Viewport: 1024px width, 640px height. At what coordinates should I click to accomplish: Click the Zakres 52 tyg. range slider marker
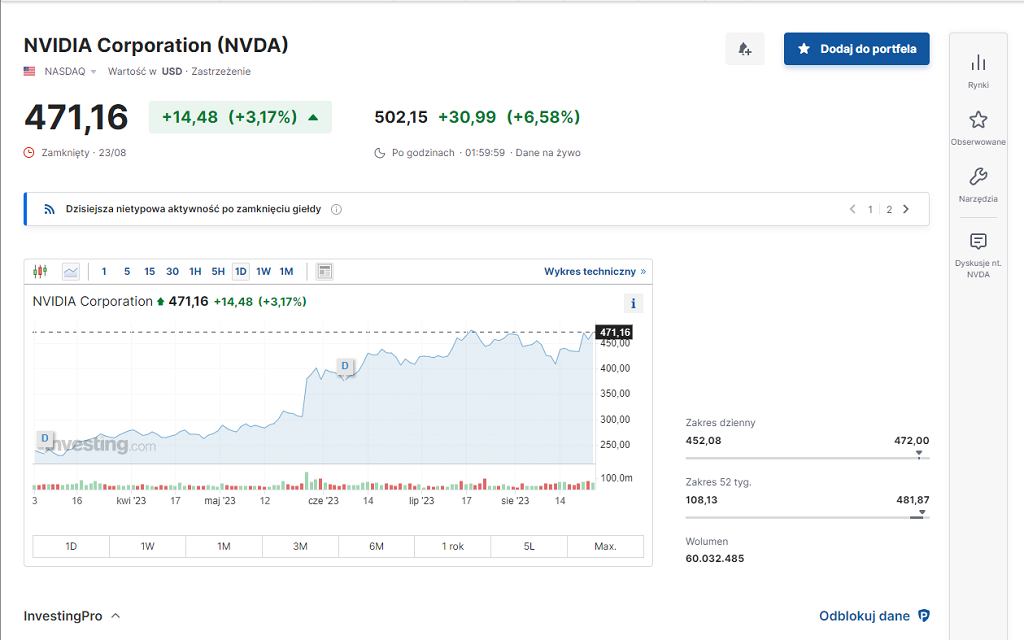(x=921, y=513)
